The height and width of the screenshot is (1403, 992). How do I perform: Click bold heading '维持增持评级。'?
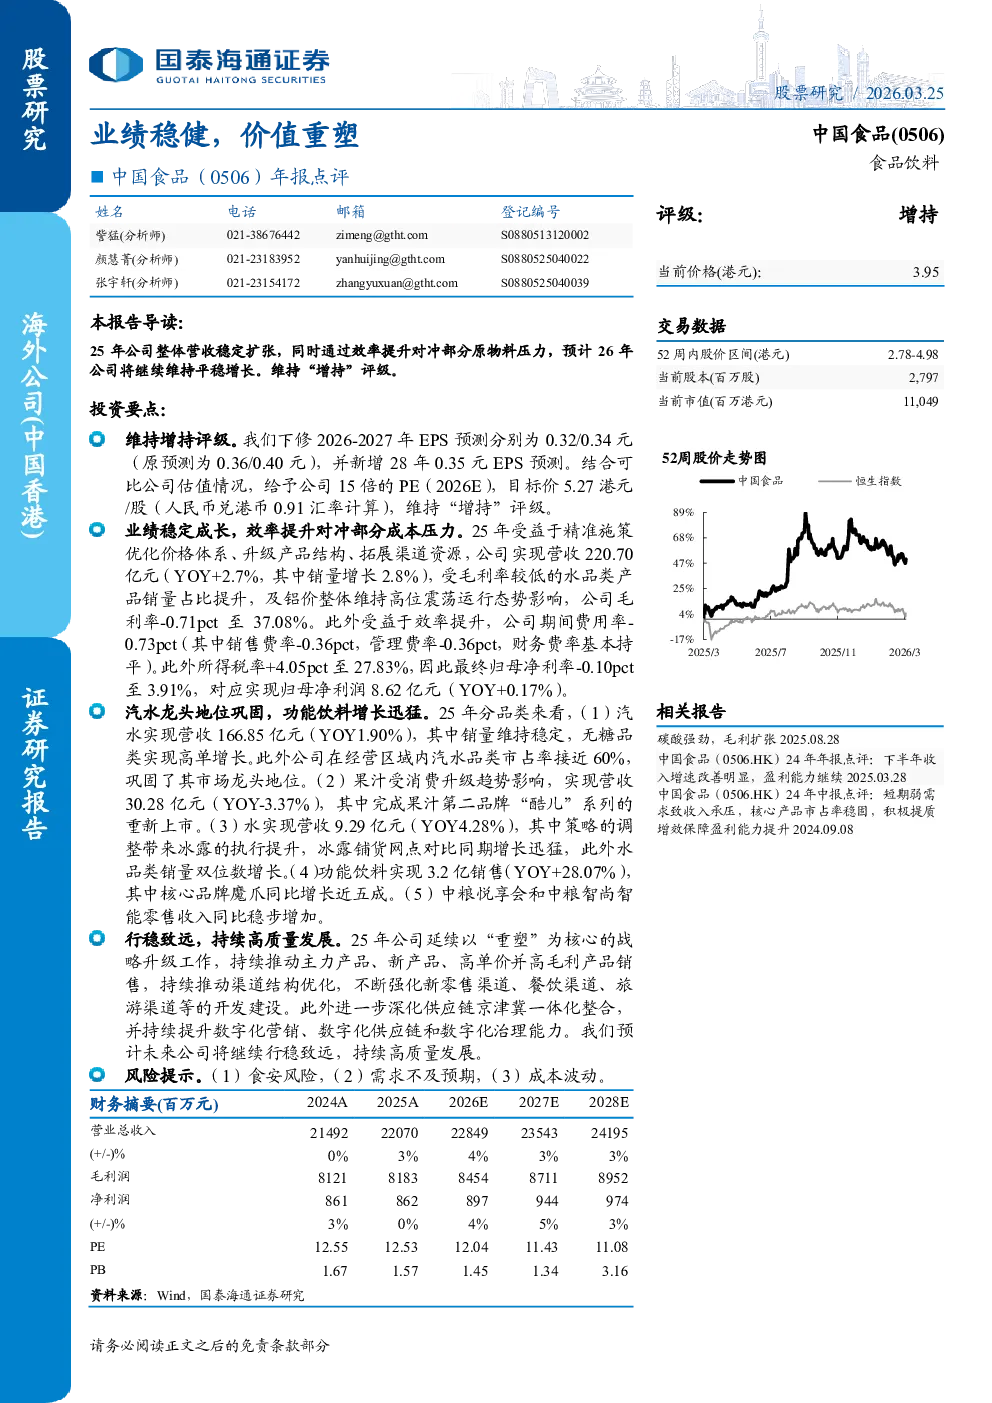click(182, 440)
